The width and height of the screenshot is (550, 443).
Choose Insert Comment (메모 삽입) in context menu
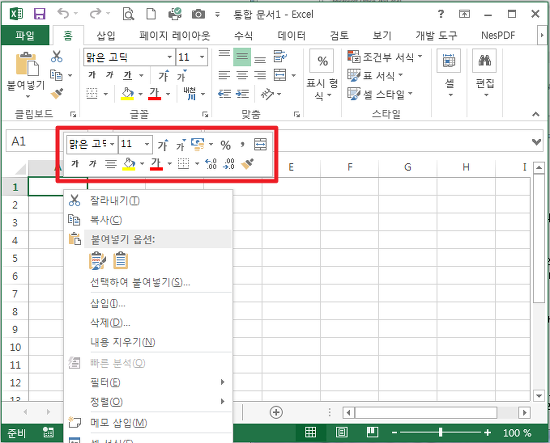click(148, 423)
